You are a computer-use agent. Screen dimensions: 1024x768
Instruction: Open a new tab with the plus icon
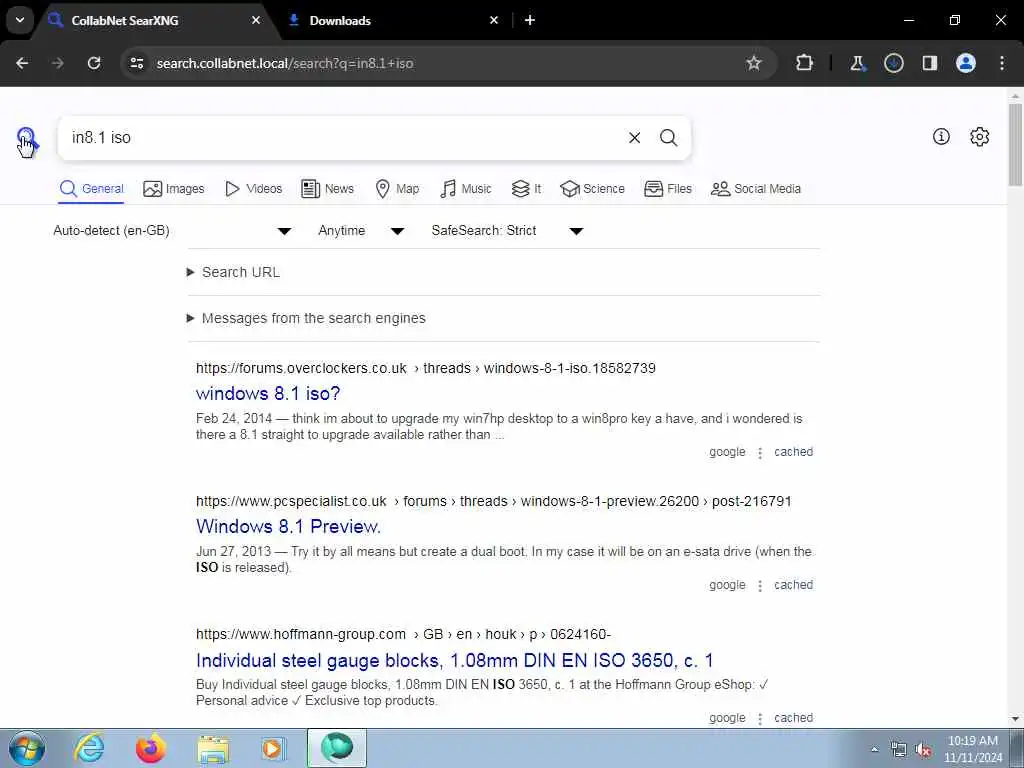[530, 20]
